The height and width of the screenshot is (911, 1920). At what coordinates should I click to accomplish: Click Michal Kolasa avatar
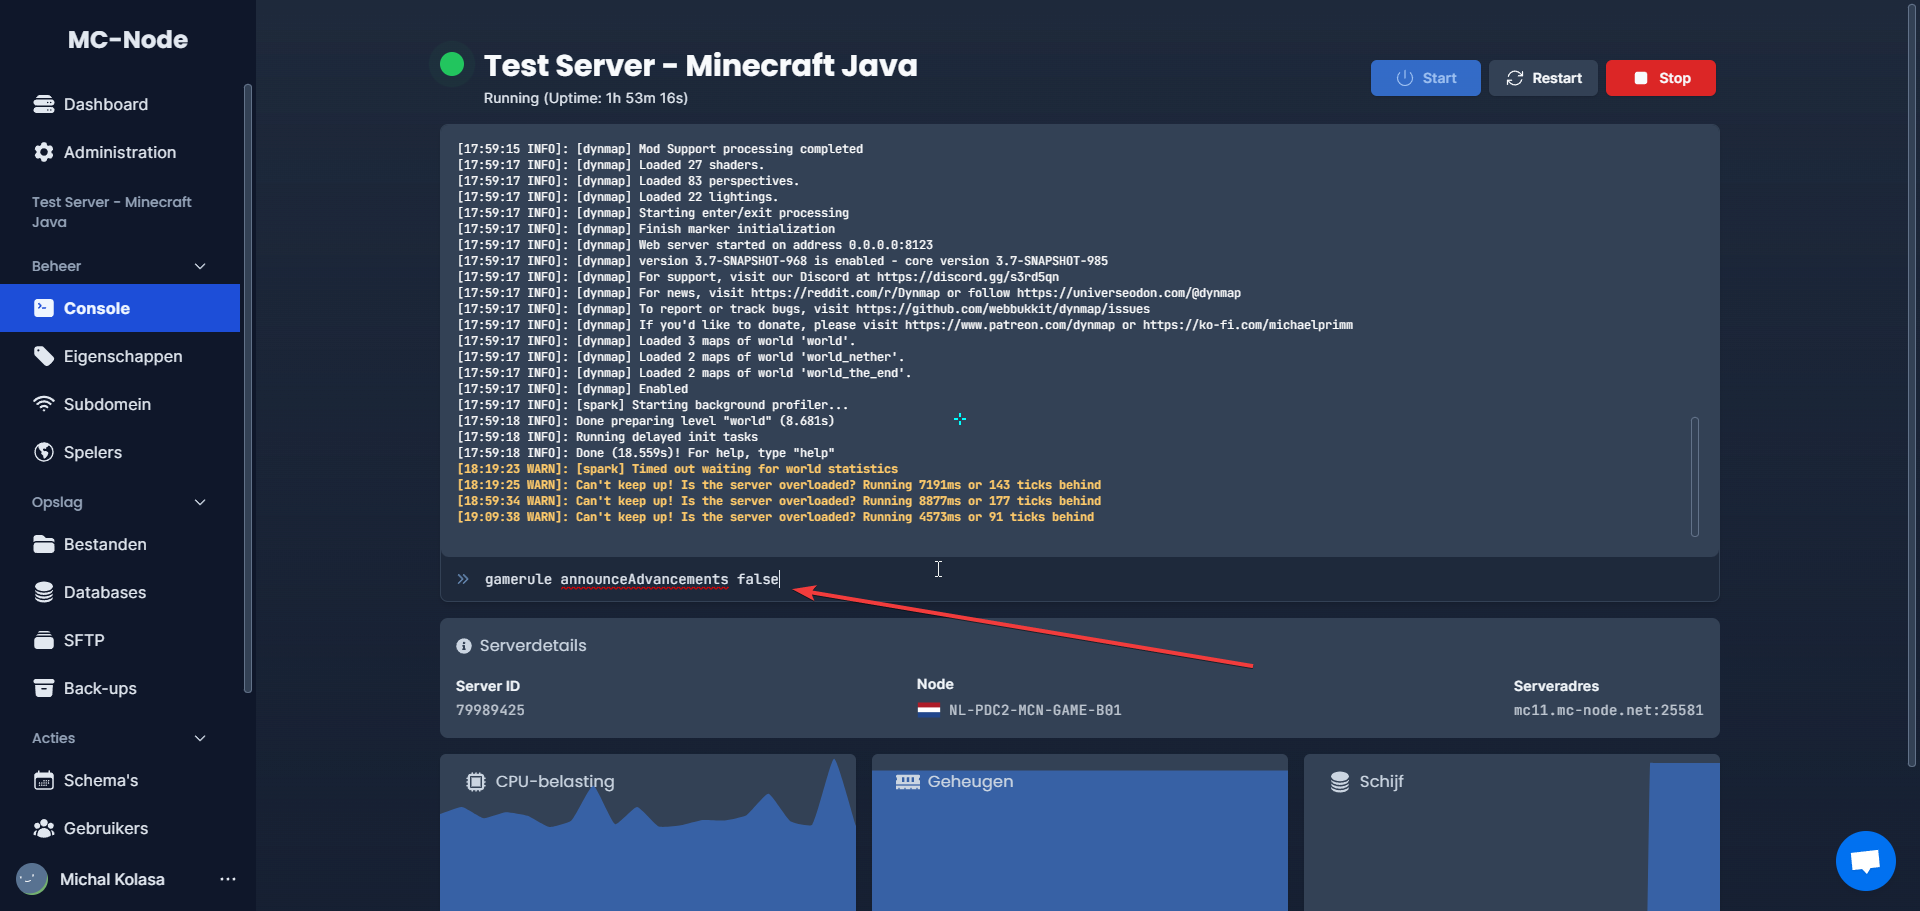click(x=32, y=879)
